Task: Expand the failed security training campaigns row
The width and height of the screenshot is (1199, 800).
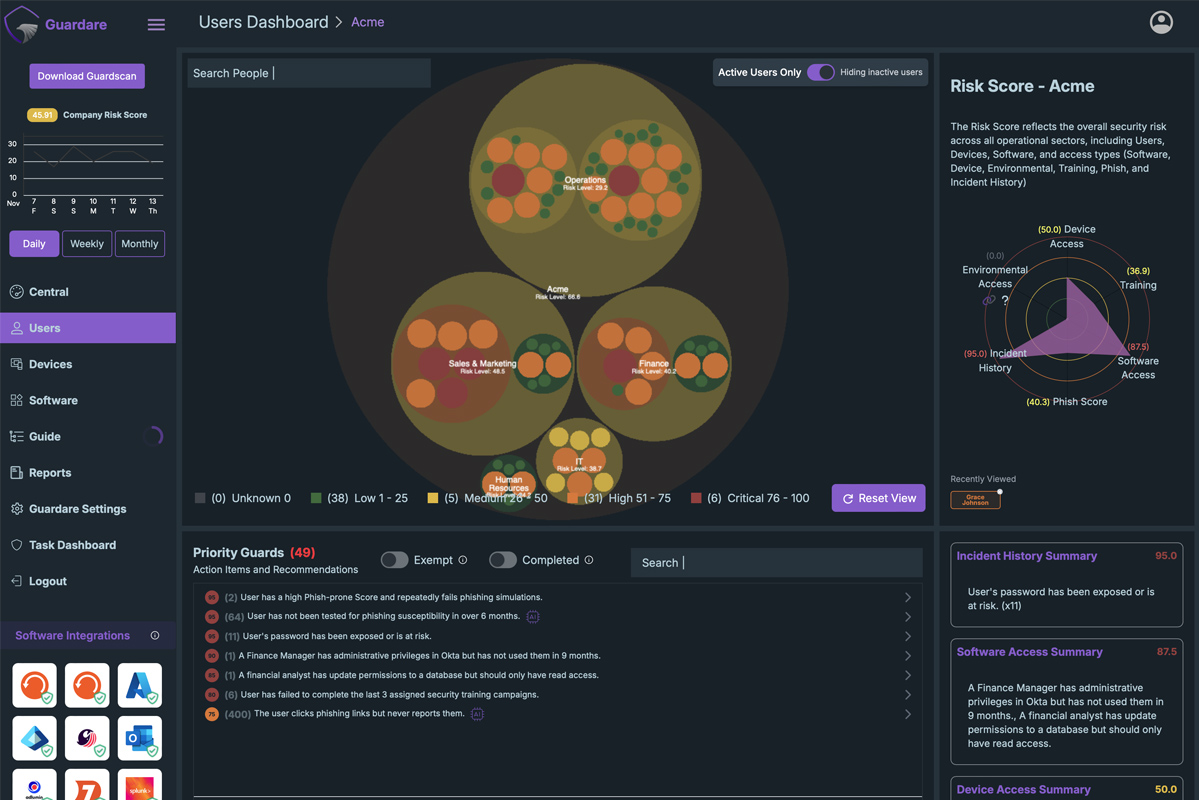Action: point(907,695)
